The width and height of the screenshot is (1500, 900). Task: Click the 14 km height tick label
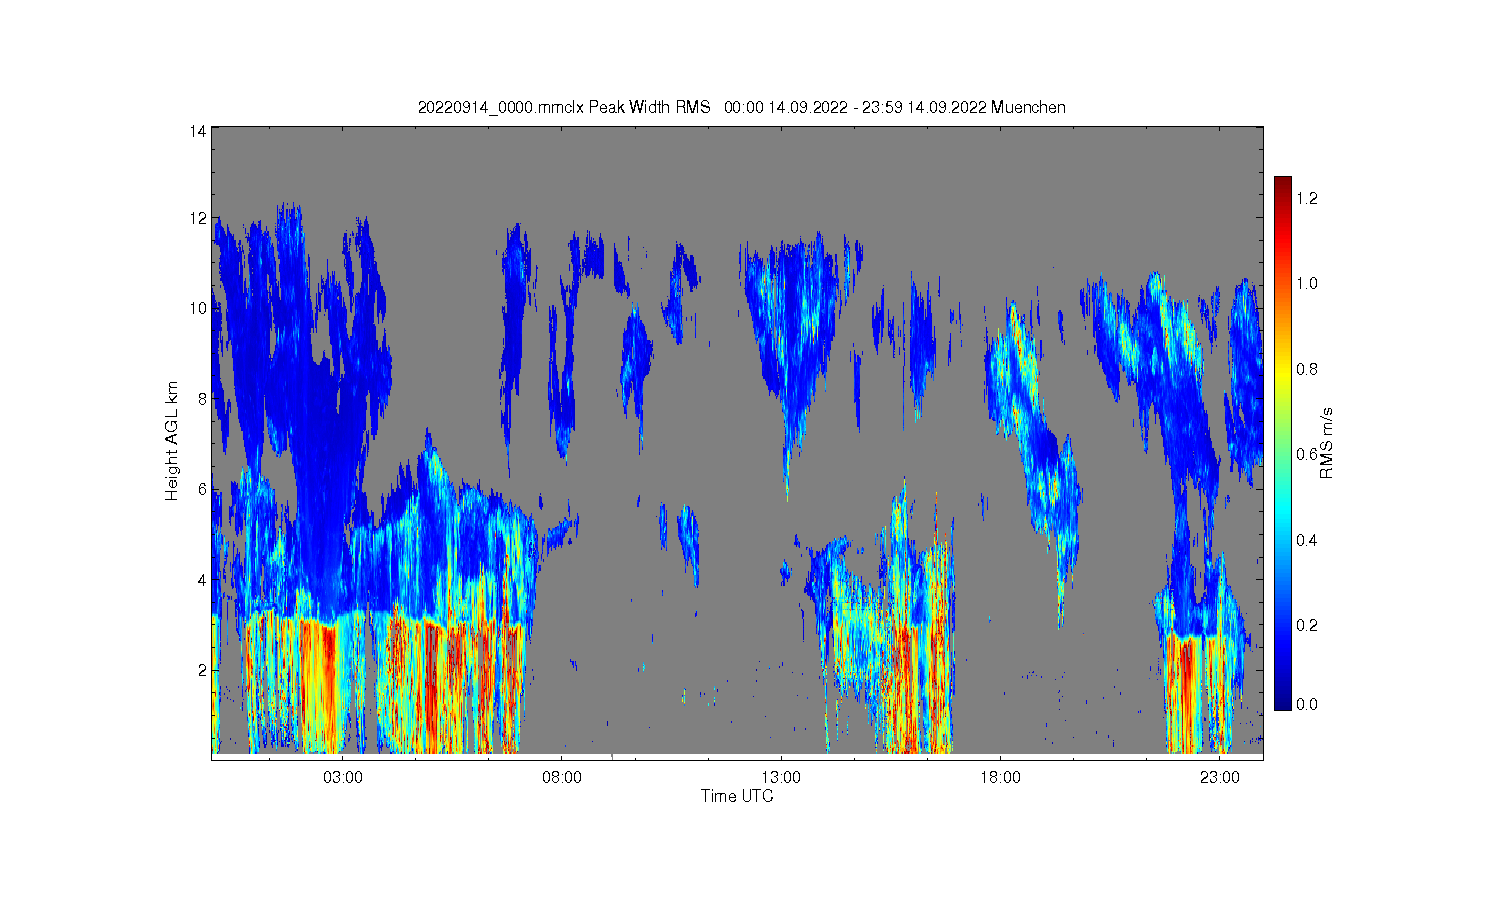click(x=198, y=131)
